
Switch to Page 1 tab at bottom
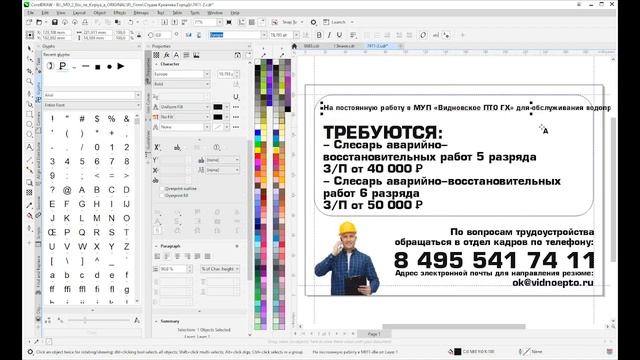coord(374,334)
